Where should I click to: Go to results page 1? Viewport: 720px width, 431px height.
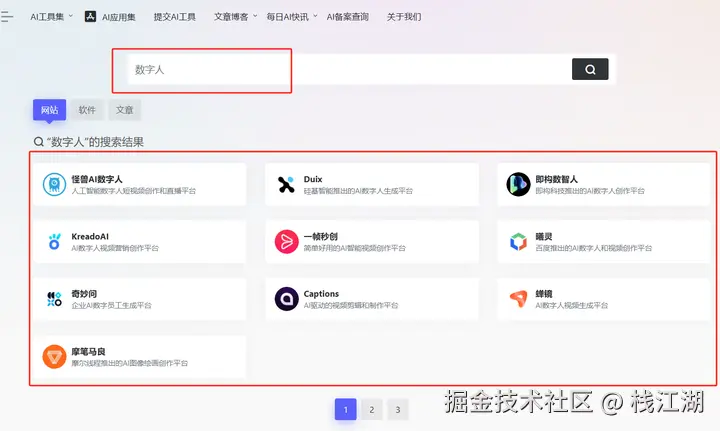[346, 409]
